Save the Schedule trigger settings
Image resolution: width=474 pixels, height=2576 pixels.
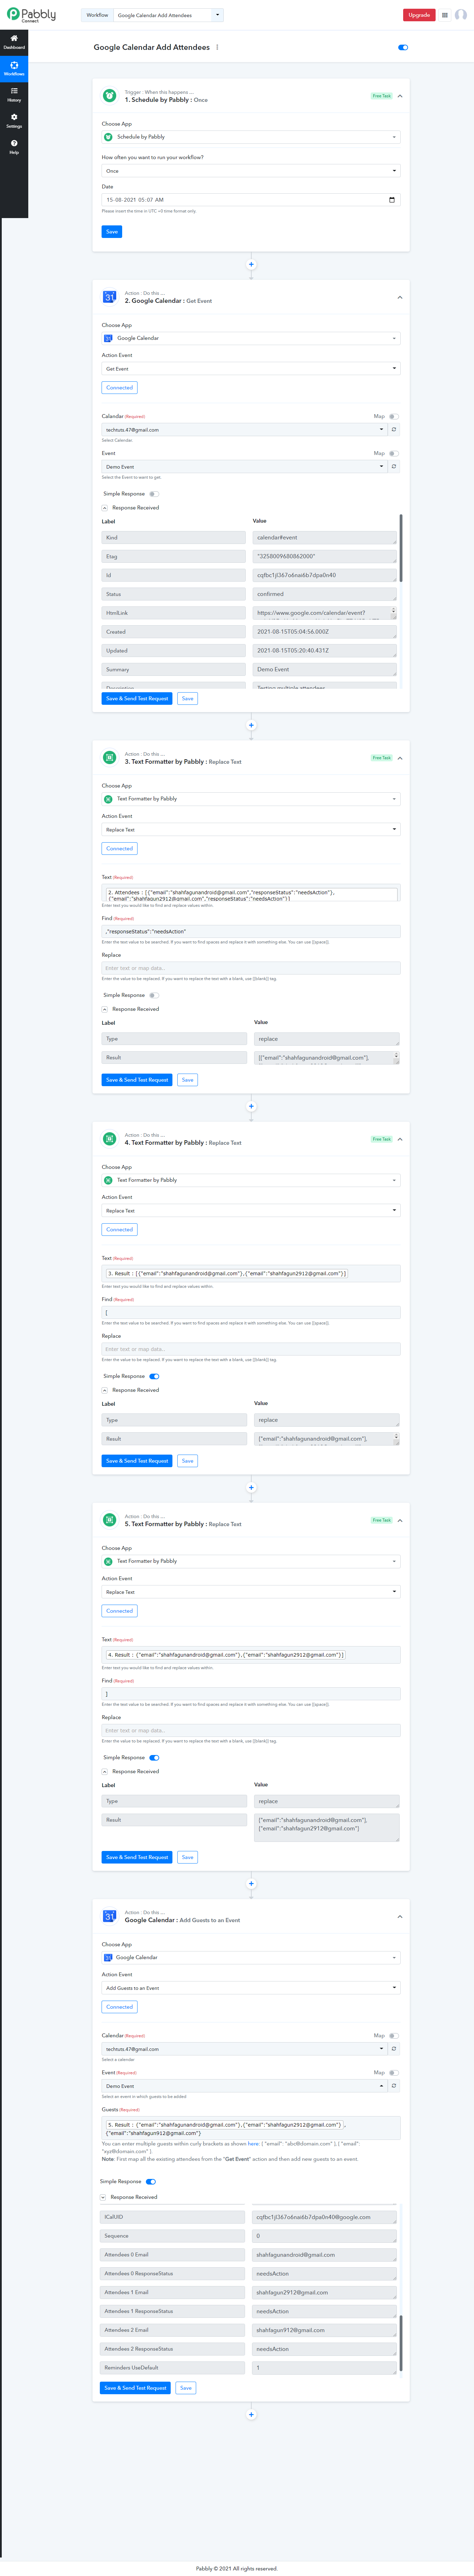pos(112,232)
